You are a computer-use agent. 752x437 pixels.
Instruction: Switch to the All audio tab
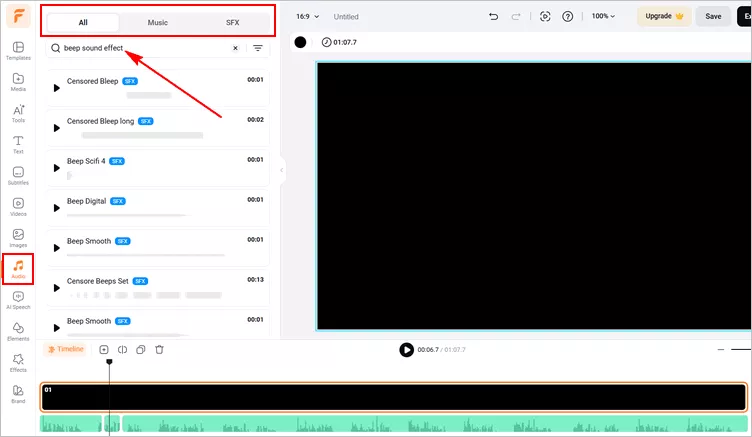[x=83, y=23]
